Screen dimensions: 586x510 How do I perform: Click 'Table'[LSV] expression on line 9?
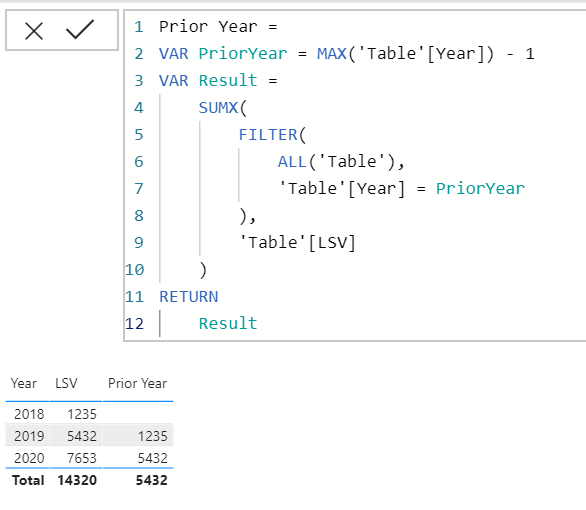(297, 243)
